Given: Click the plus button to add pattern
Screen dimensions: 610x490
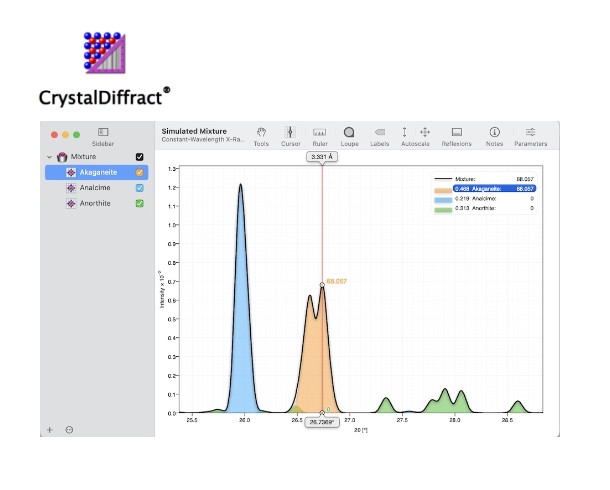Looking at the screenshot, I should 50,429.
